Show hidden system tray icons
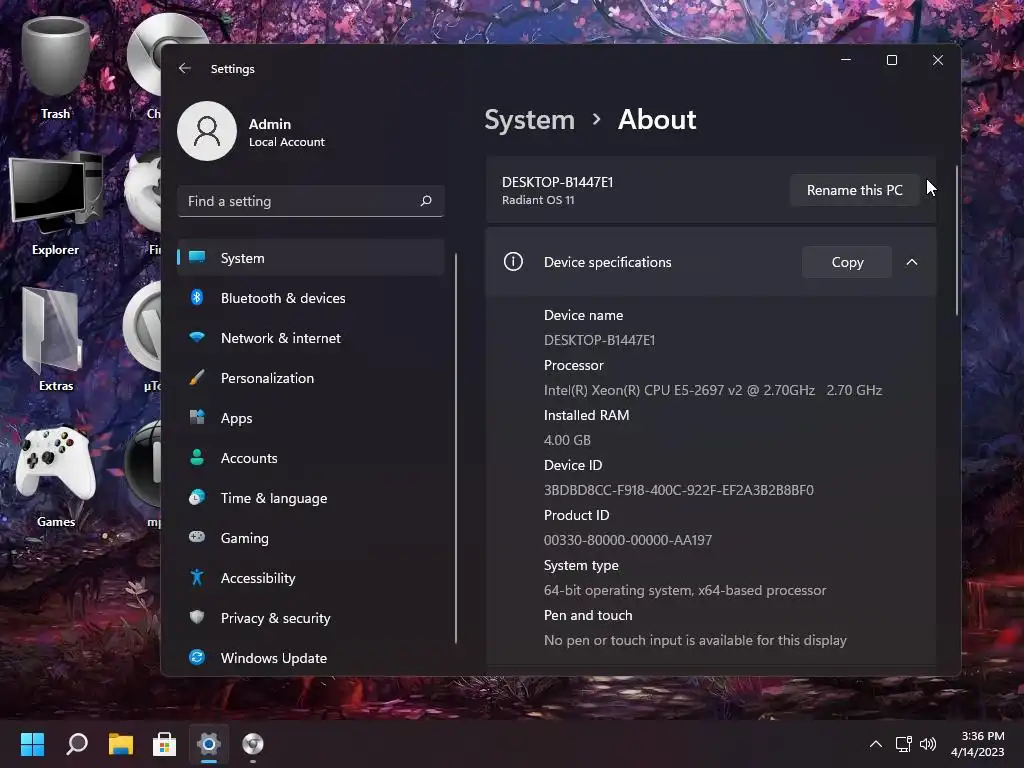 click(x=876, y=744)
